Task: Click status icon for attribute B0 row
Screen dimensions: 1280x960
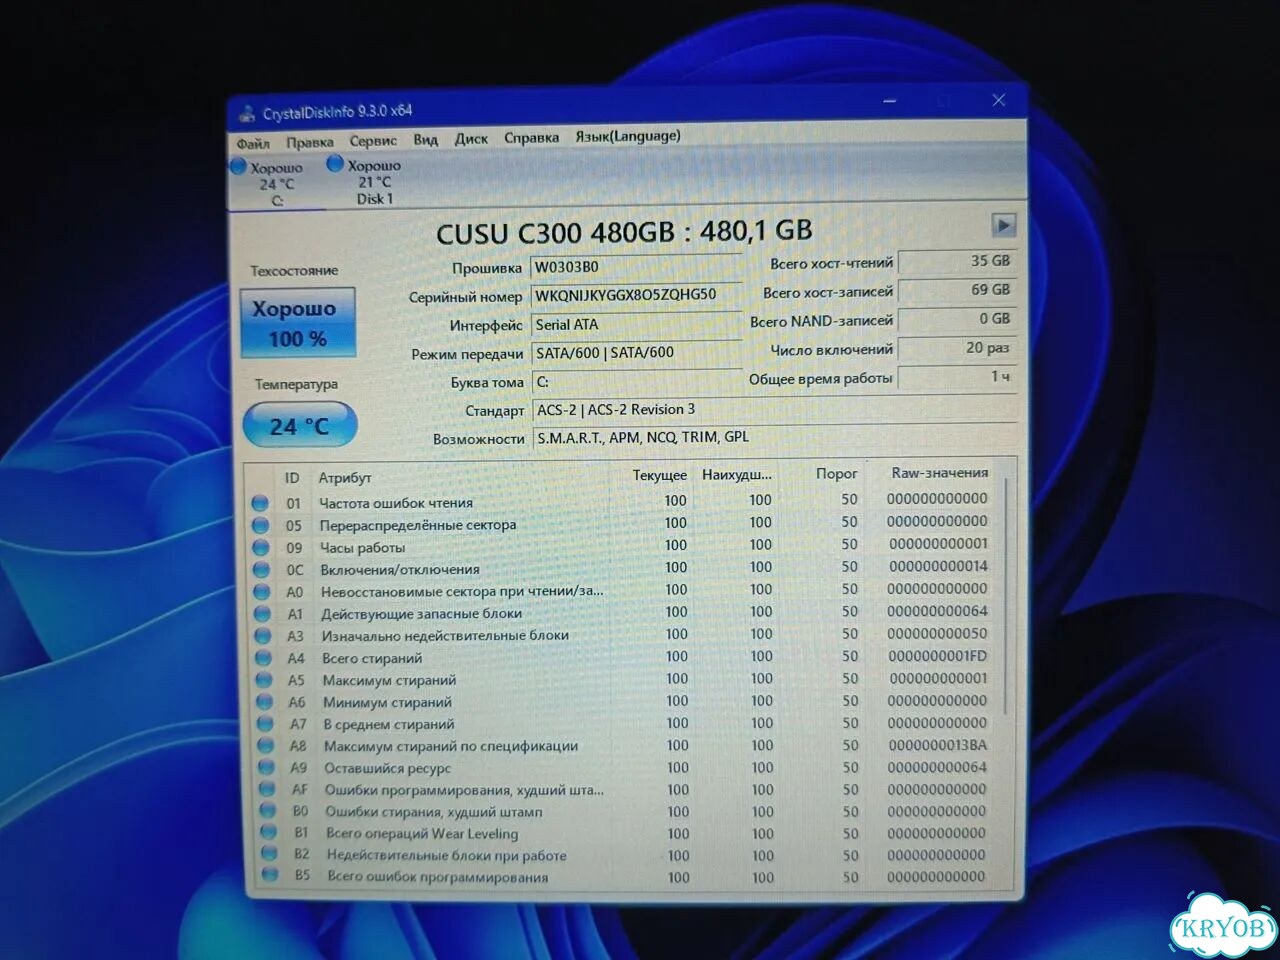Action: (x=267, y=811)
